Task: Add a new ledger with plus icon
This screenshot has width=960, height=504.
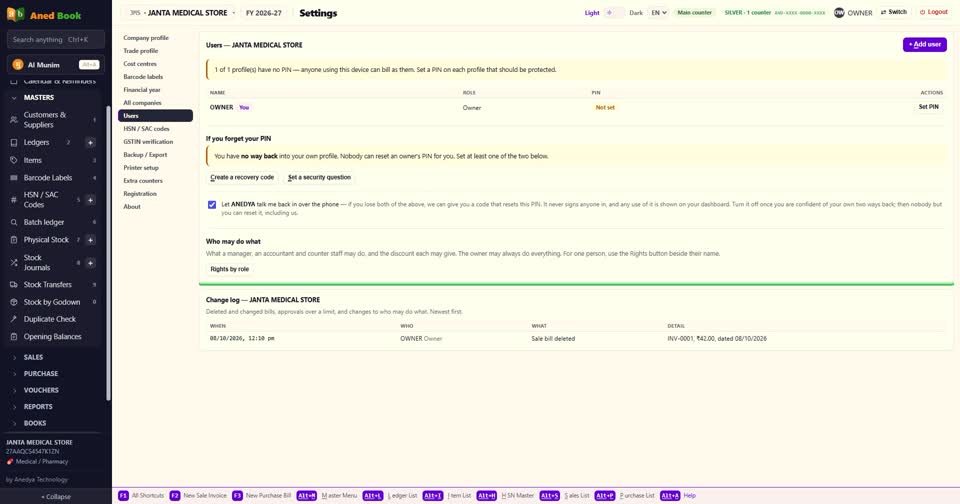Action: pos(90,142)
